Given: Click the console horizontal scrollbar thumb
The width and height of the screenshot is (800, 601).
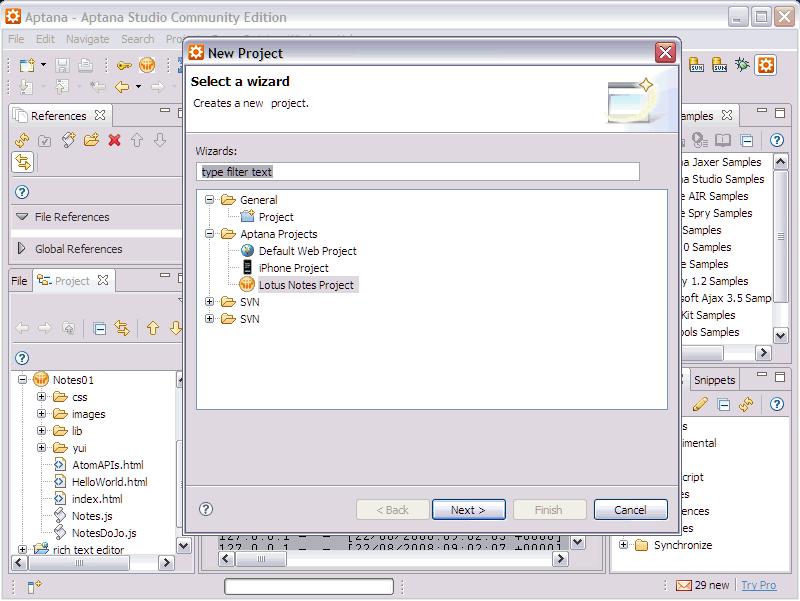Looking at the screenshot, I should pos(261,559).
